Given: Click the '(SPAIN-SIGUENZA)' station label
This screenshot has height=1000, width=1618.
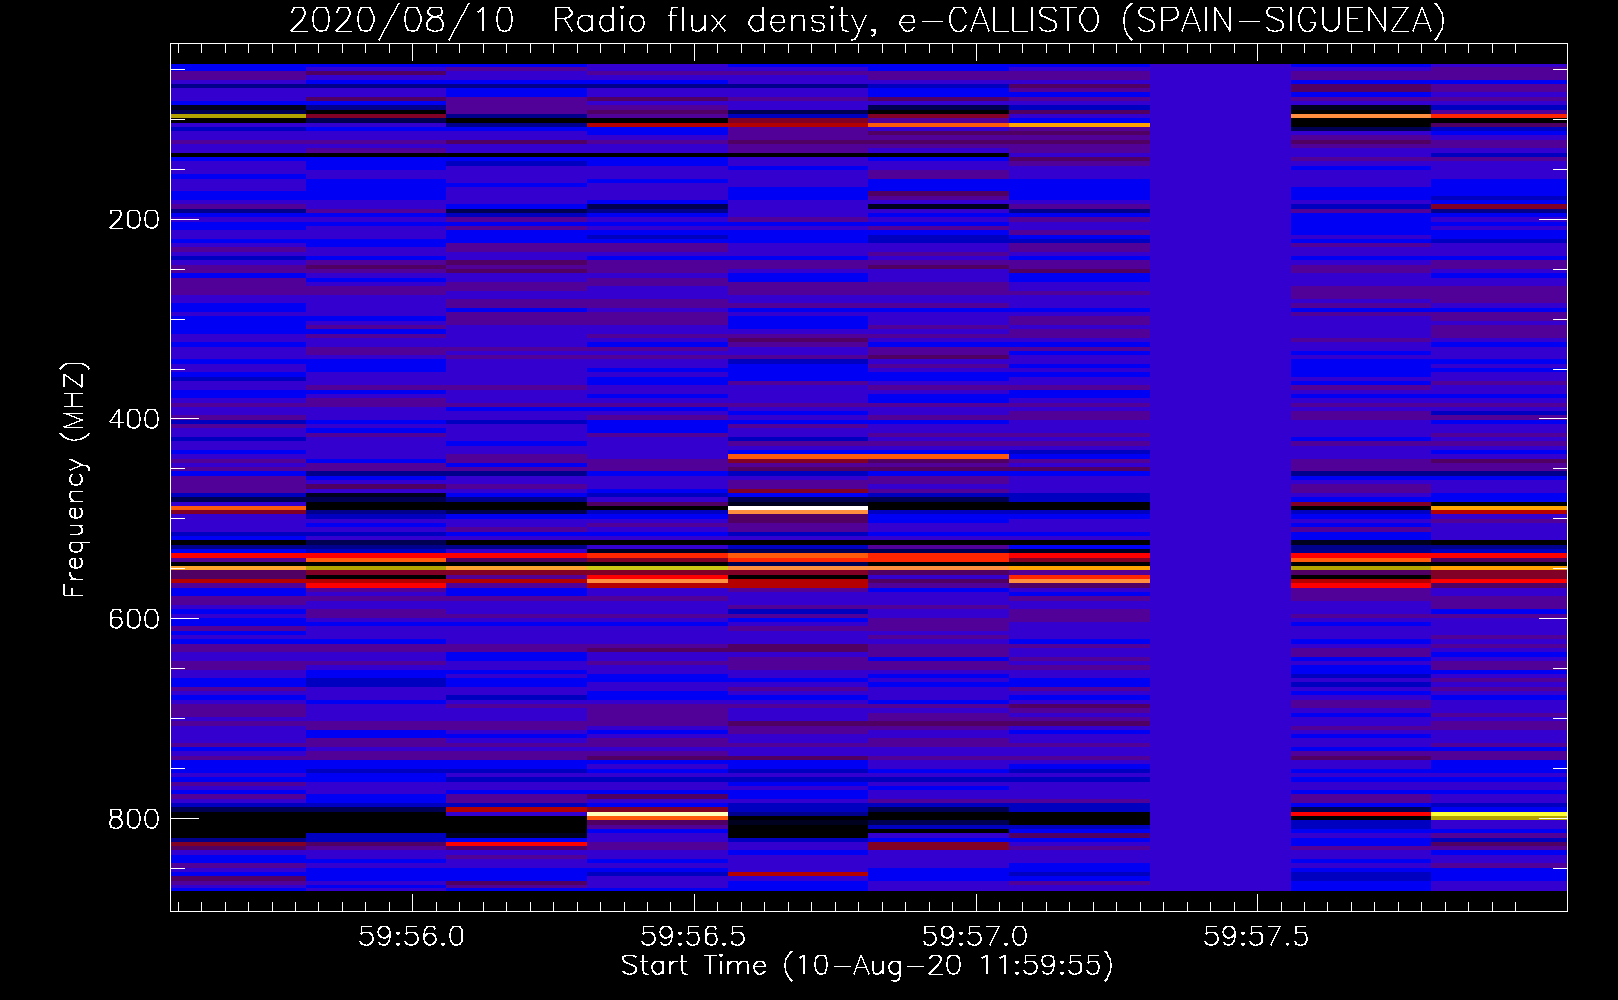Looking at the screenshot, I should point(1284,20).
